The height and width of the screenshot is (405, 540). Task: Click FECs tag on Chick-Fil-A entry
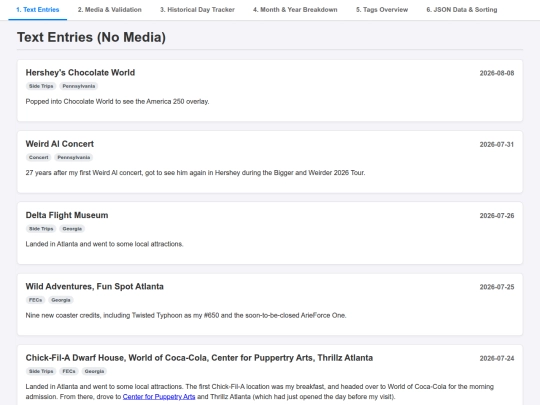click(69, 371)
